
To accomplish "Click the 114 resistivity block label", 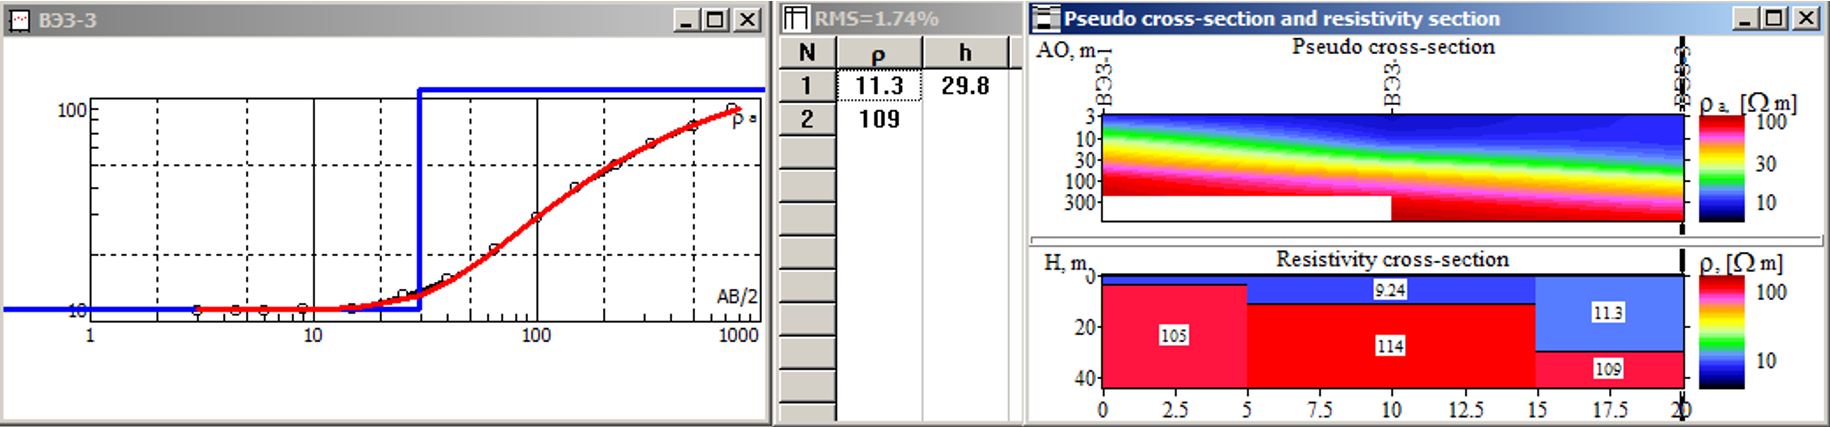I will point(1390,346).
